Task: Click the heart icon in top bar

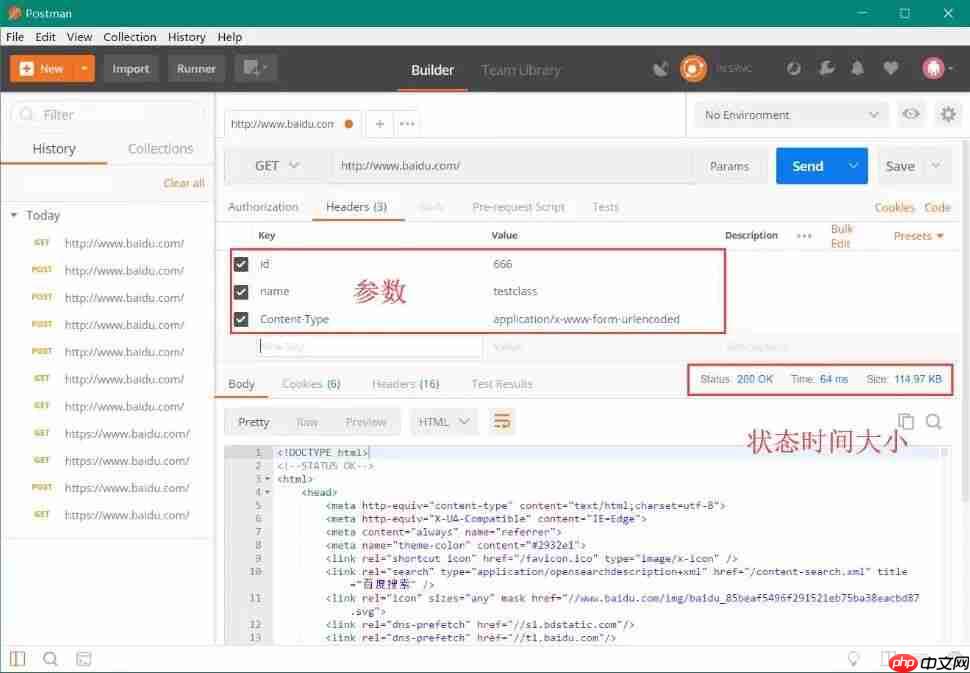Action: 890,69
